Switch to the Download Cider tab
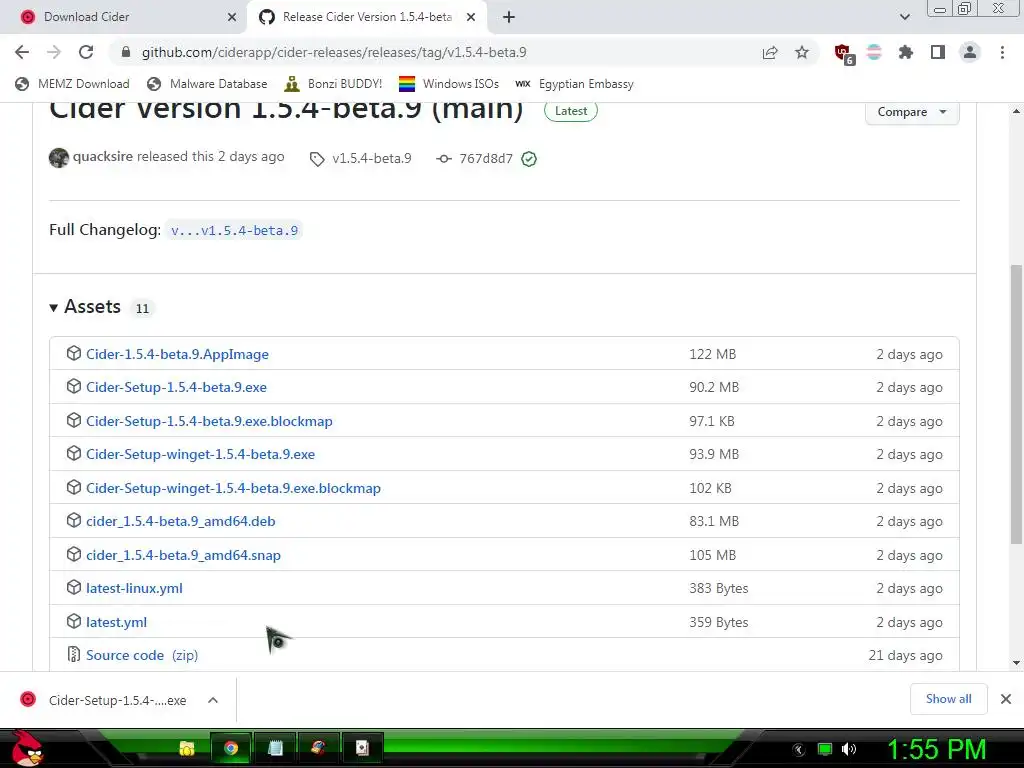This screenshot has height=768, width=1024. point(123,17)
